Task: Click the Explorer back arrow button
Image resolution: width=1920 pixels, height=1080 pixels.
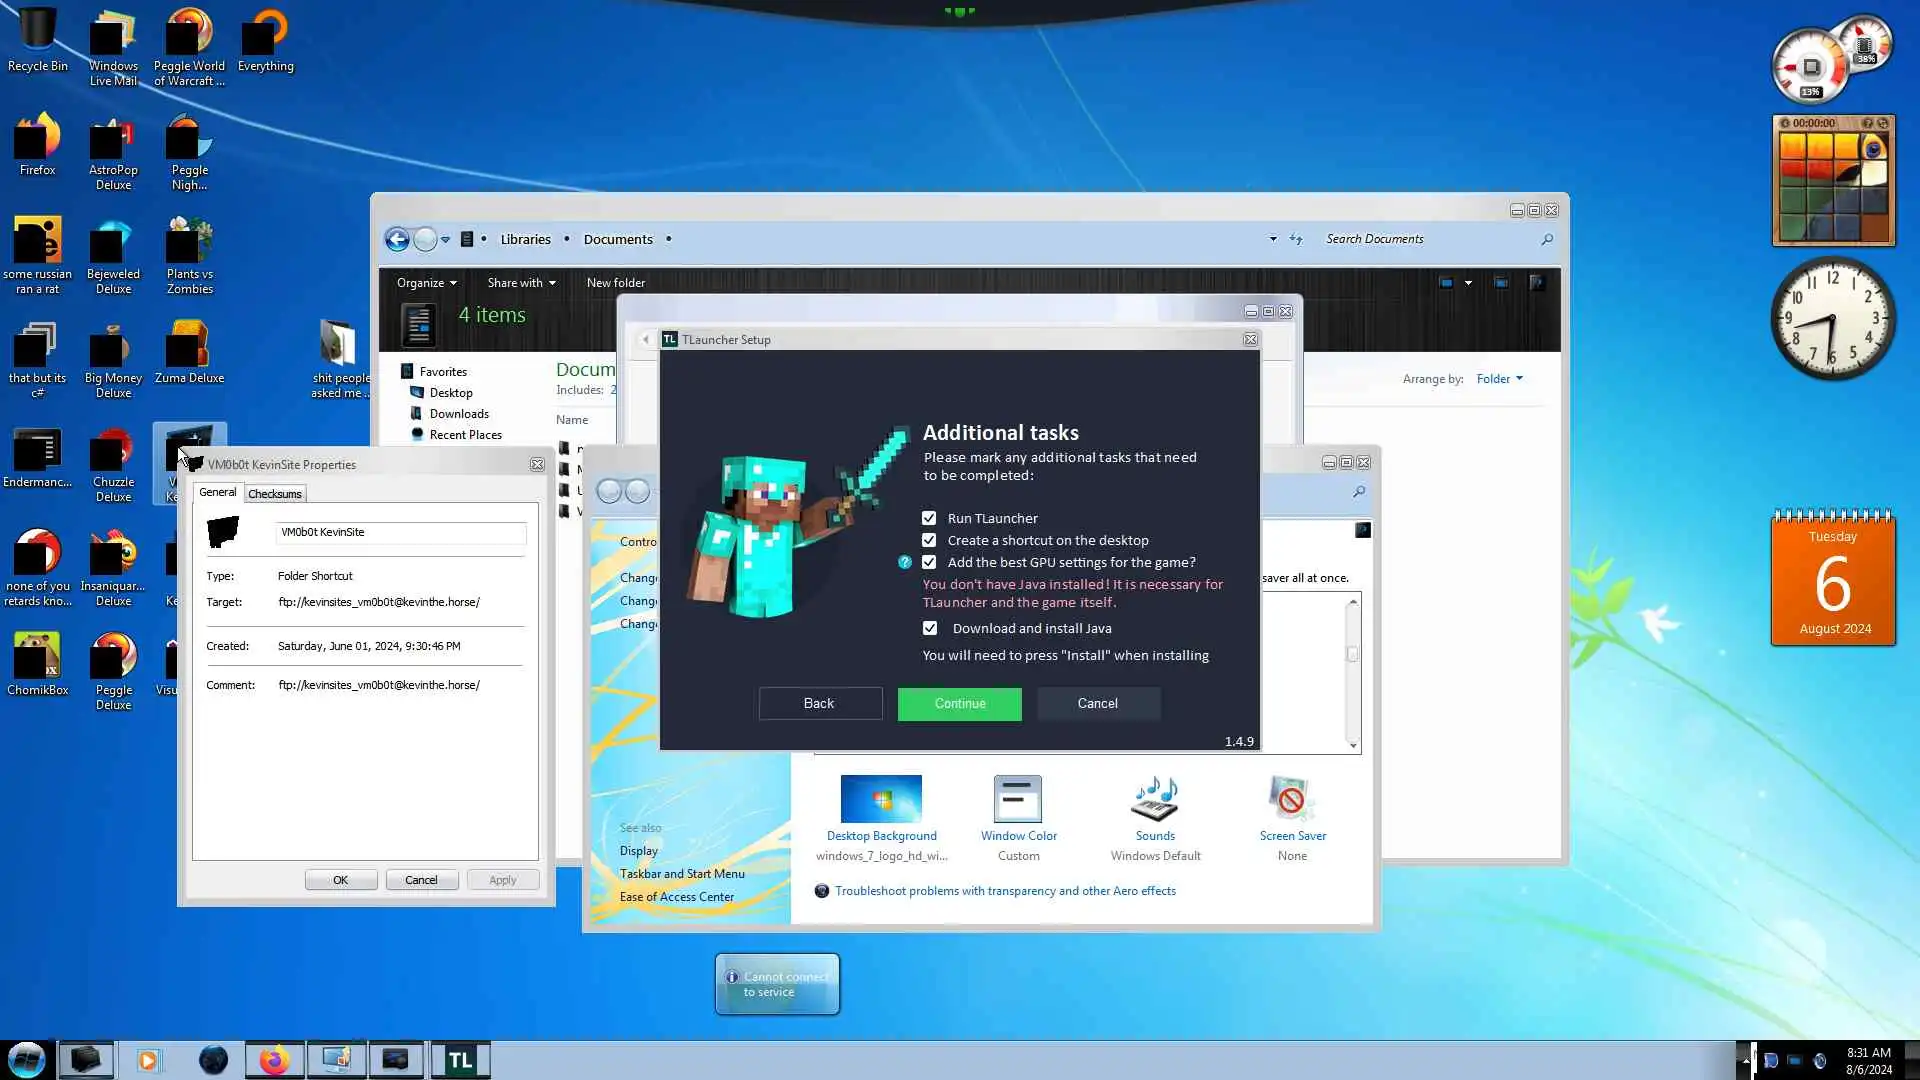Action: pos(397,239)
